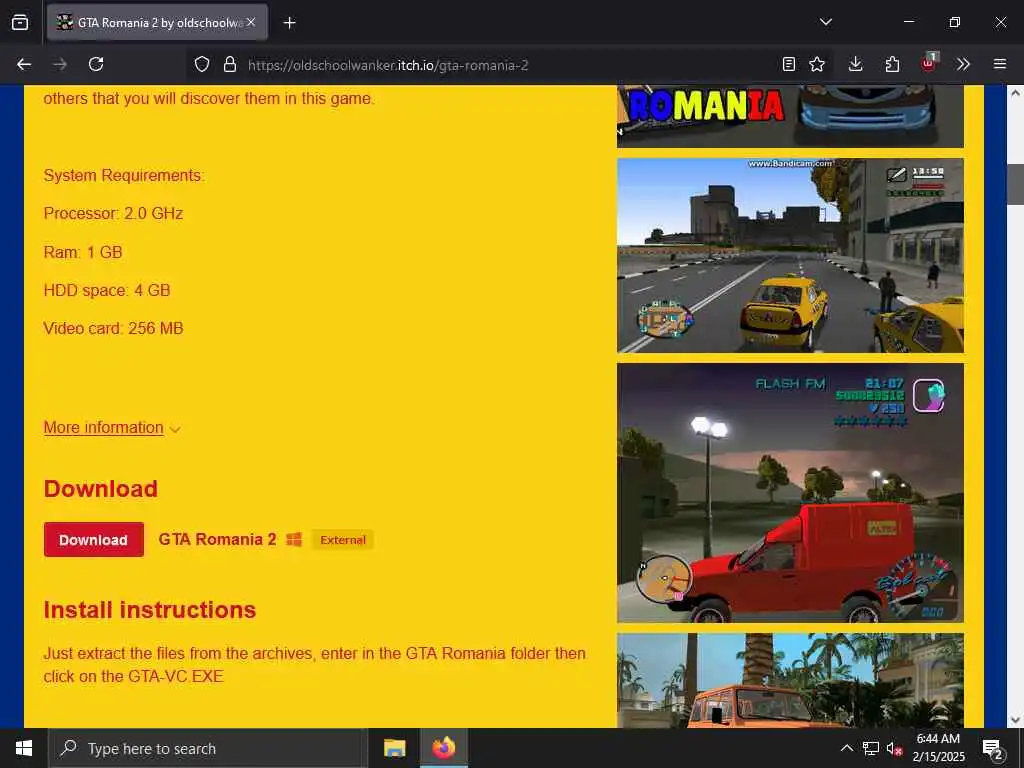Show hidden system tray icons
1024x768 pixels.
(x=846, y=748)
